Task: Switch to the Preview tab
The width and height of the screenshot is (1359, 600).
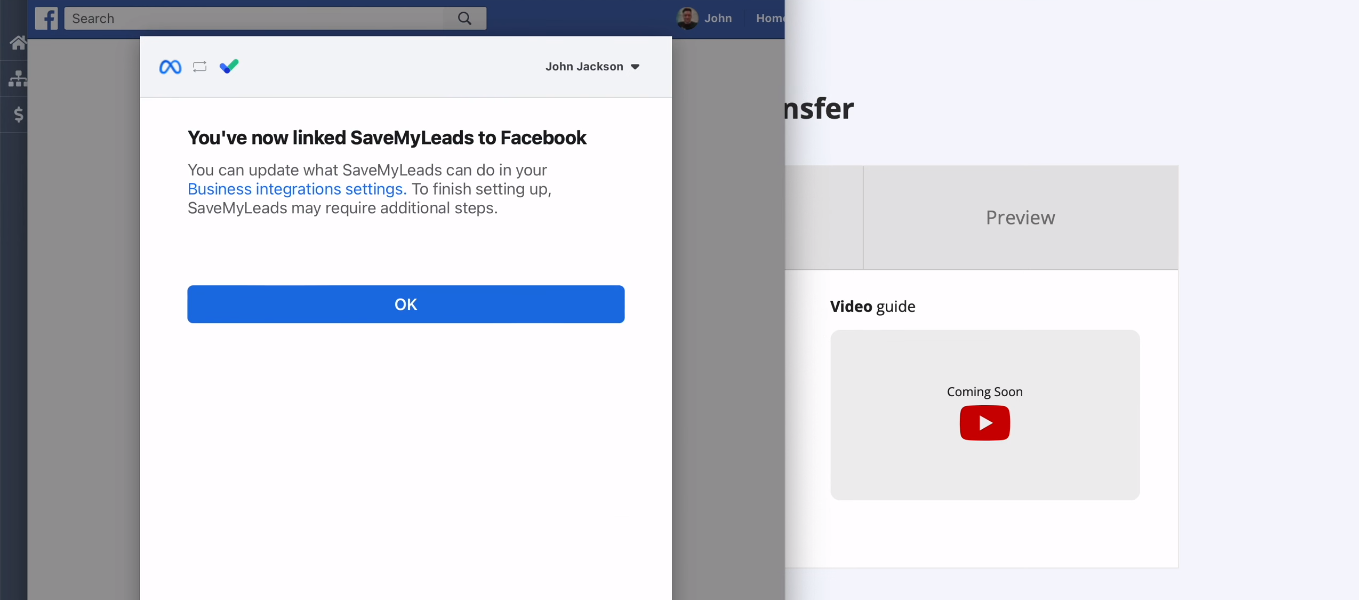Action: (x=1020, y=218)
